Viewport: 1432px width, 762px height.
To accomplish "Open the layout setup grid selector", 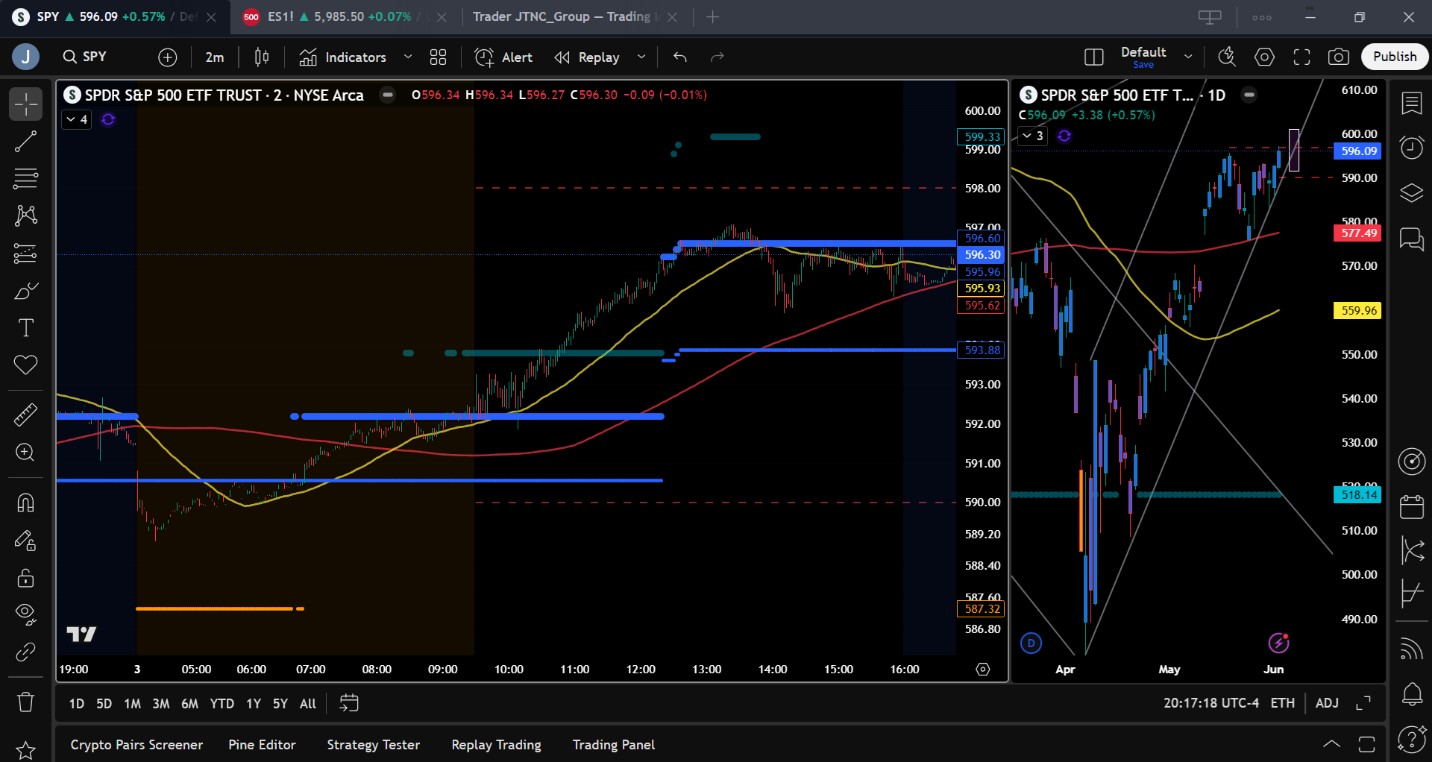I will [1094, 57].
